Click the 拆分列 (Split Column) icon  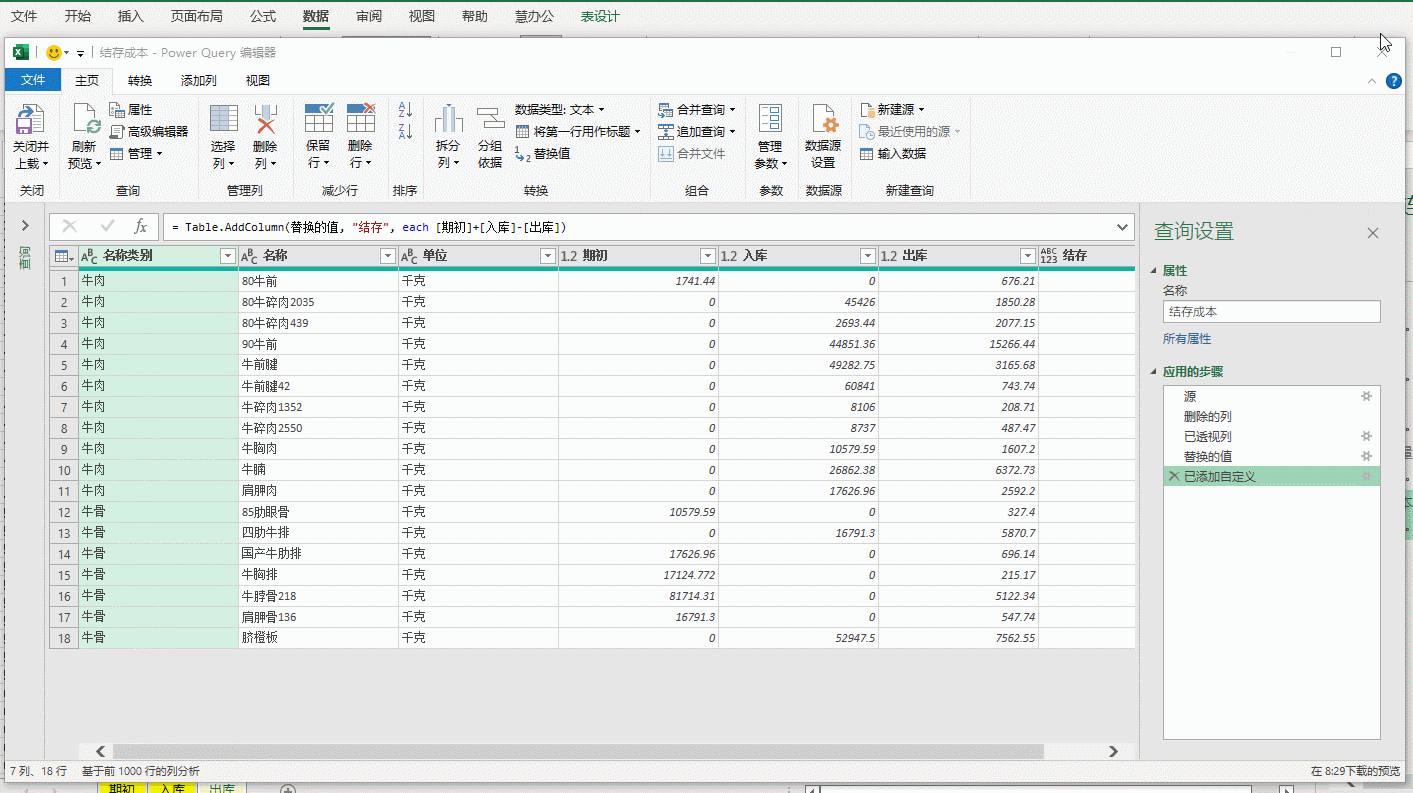pyautogui.click(x=448, y=119)
